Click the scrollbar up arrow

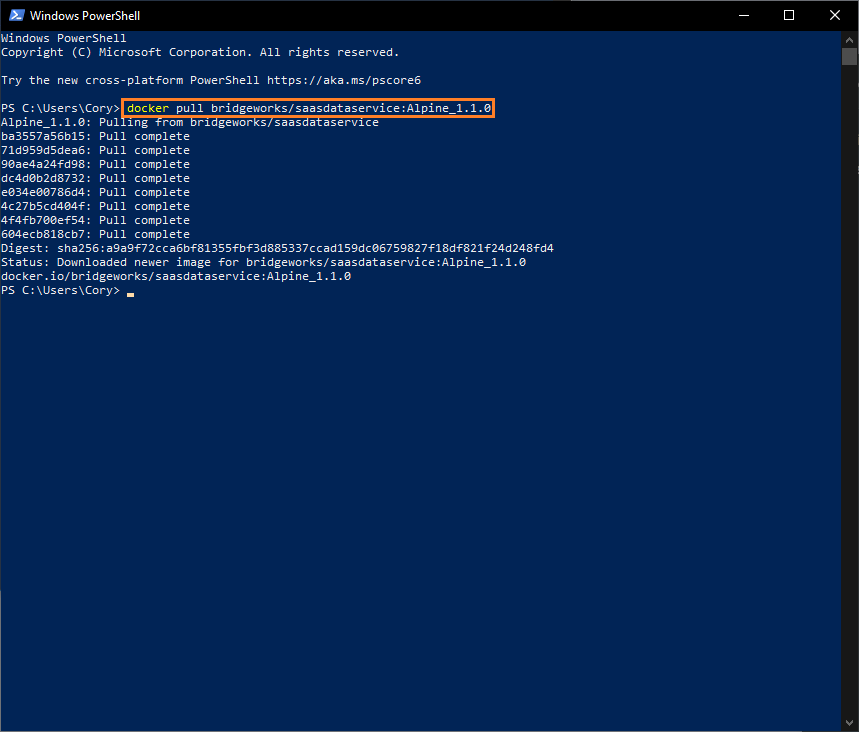point(849,39)
